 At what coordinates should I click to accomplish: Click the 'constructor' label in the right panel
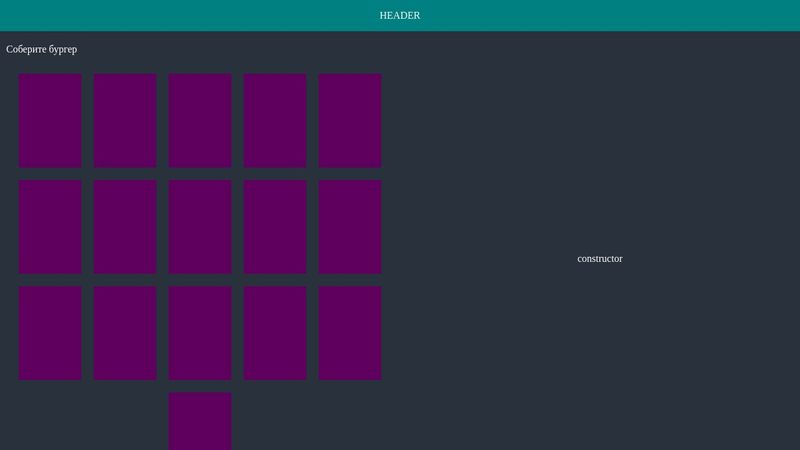[599, 258]
